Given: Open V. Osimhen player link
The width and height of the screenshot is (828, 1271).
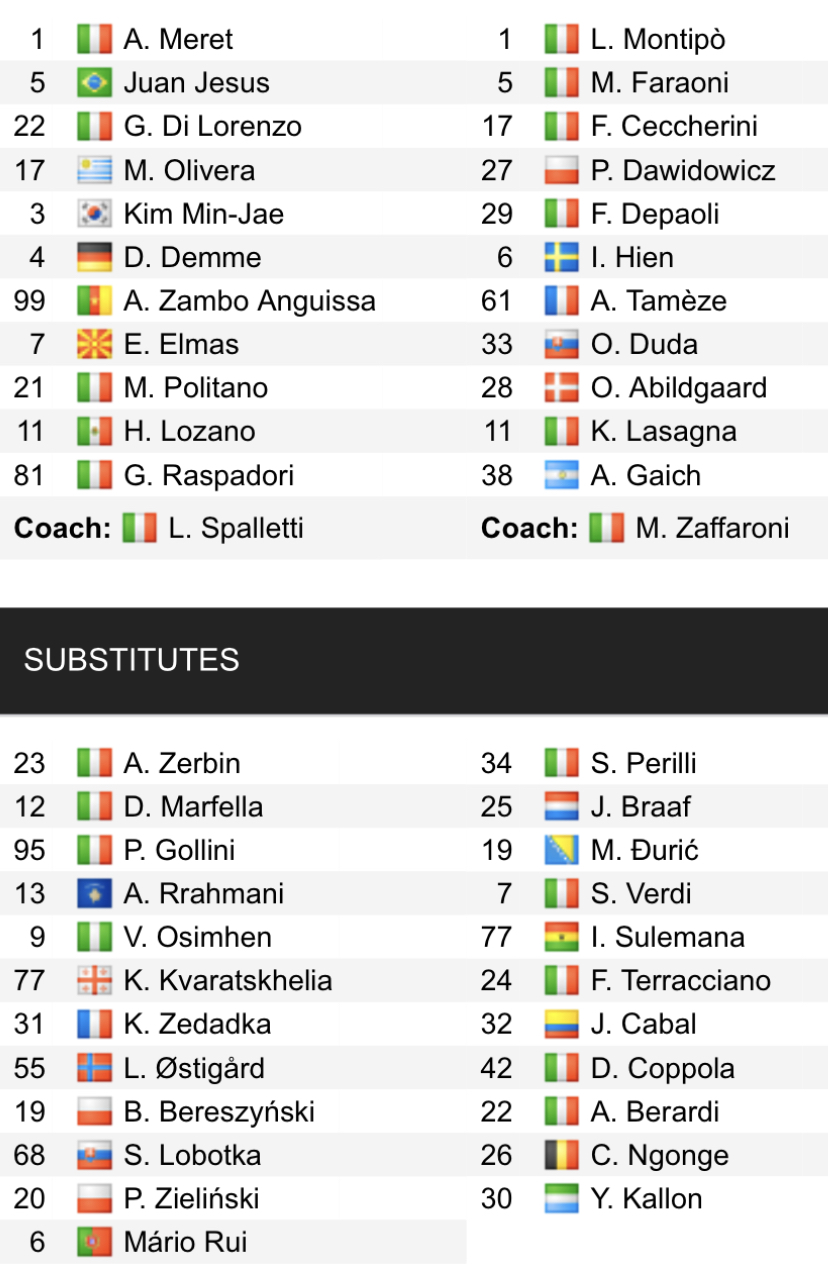Looking at the screenshot, I should 197,938.
